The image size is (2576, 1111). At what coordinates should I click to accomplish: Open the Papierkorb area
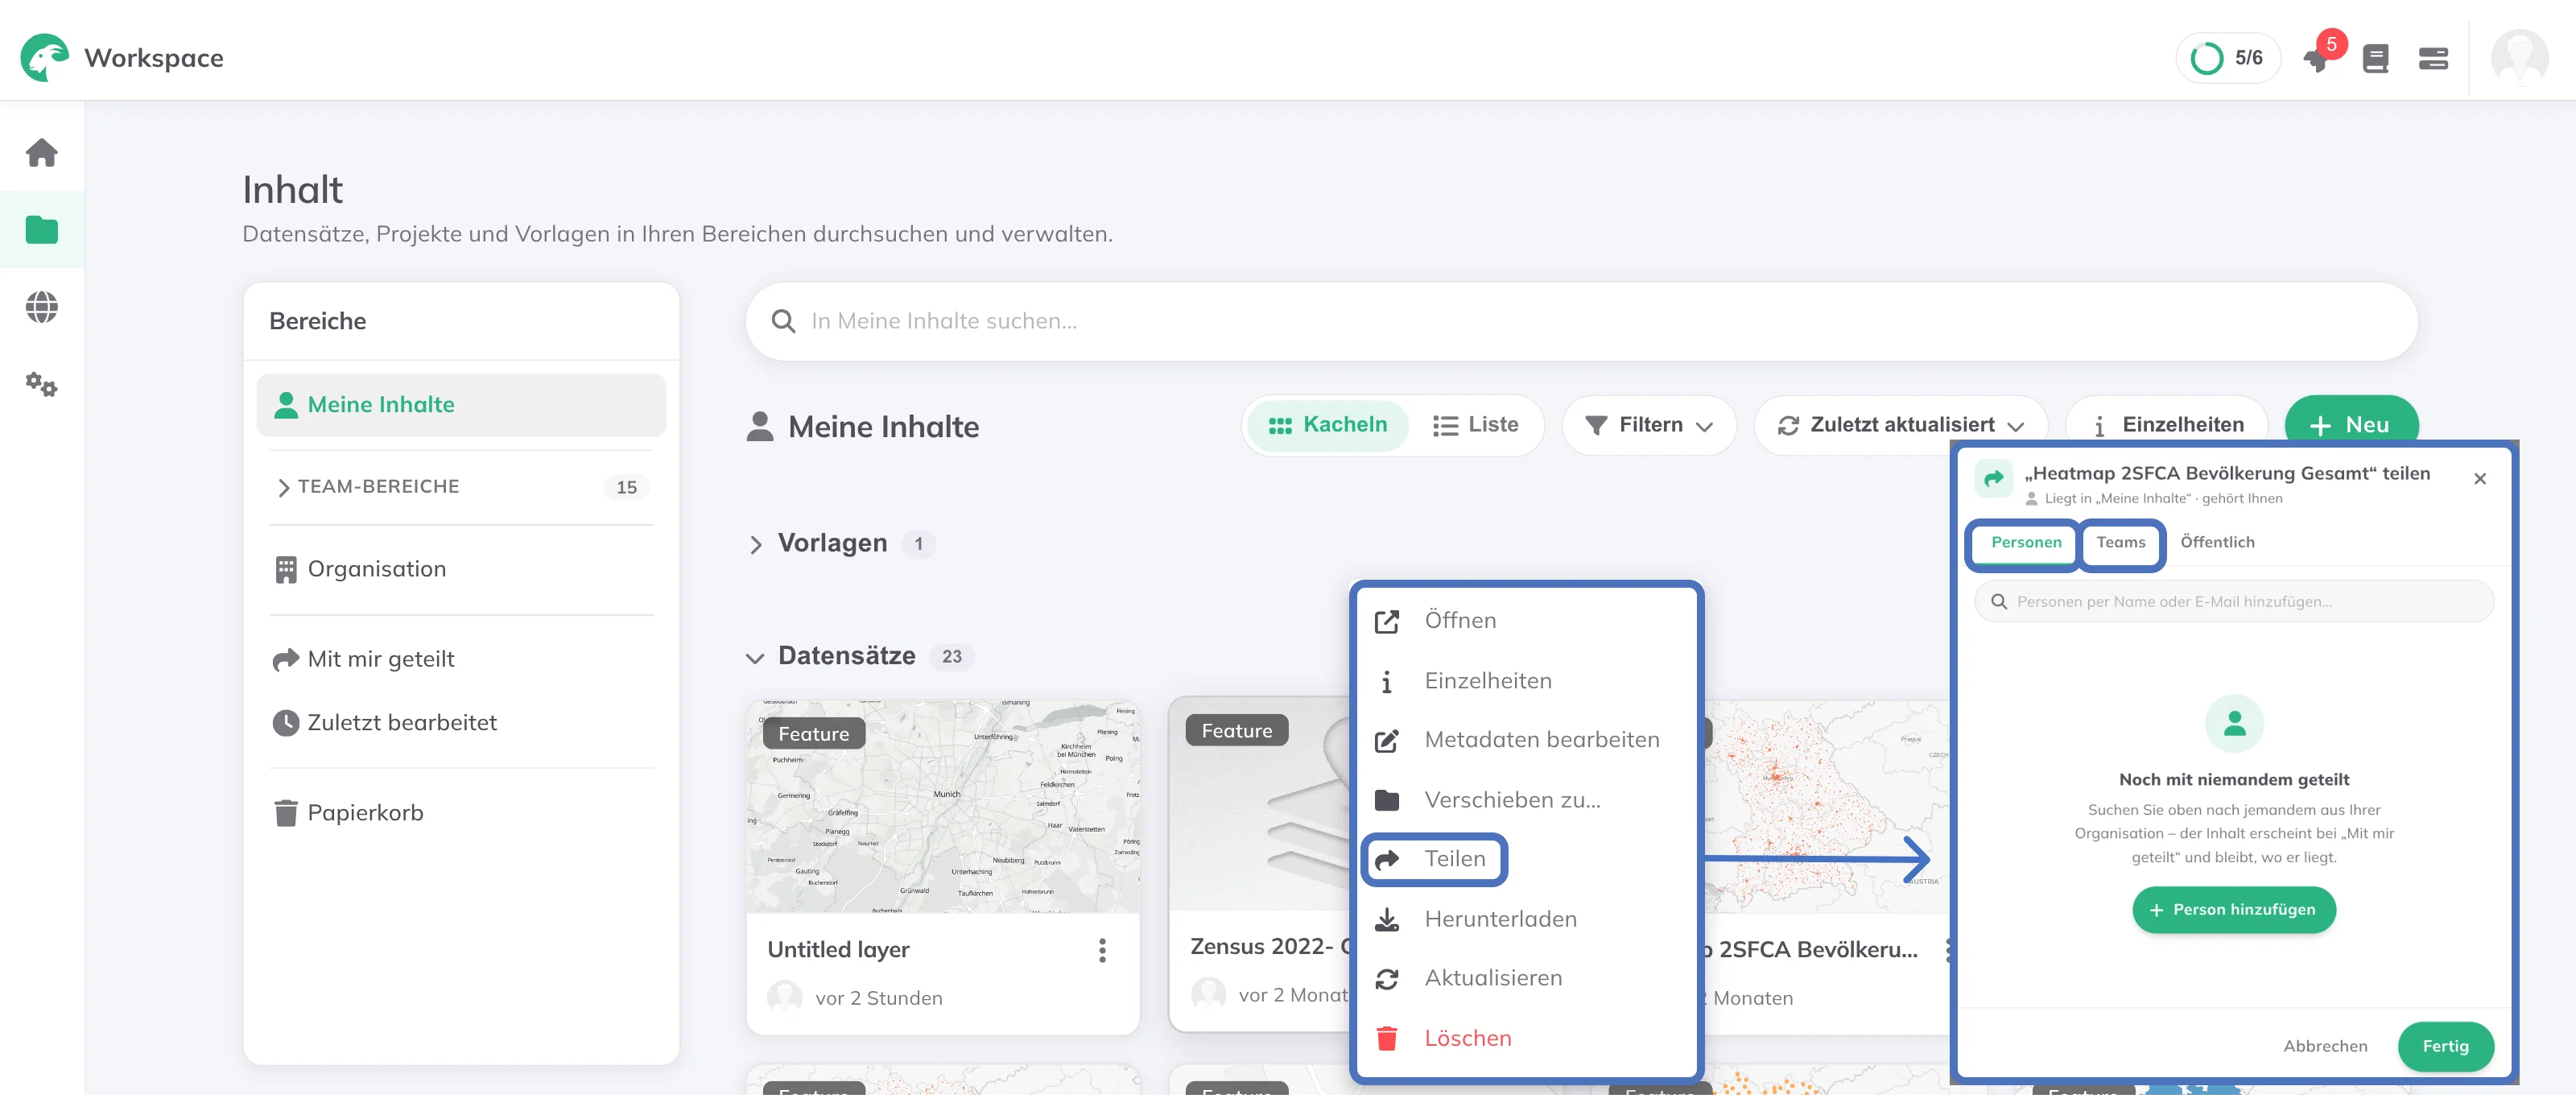tap(461, 813)
